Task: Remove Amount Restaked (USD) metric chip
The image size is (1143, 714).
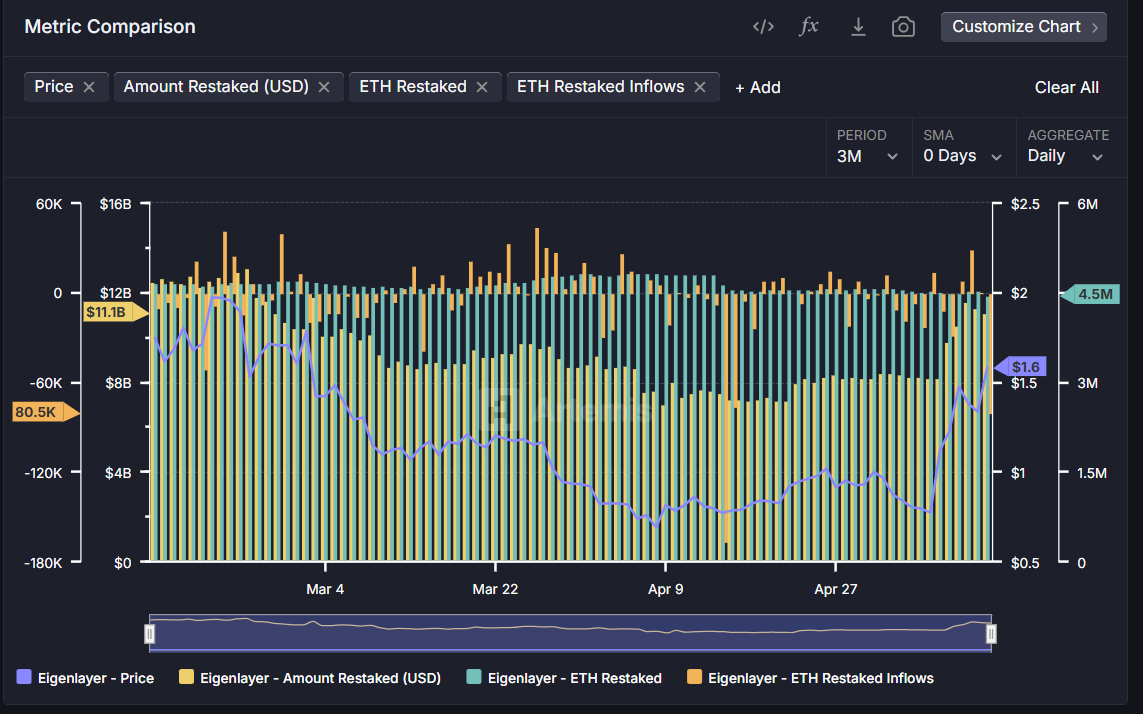Action: (x=324, y=87)
